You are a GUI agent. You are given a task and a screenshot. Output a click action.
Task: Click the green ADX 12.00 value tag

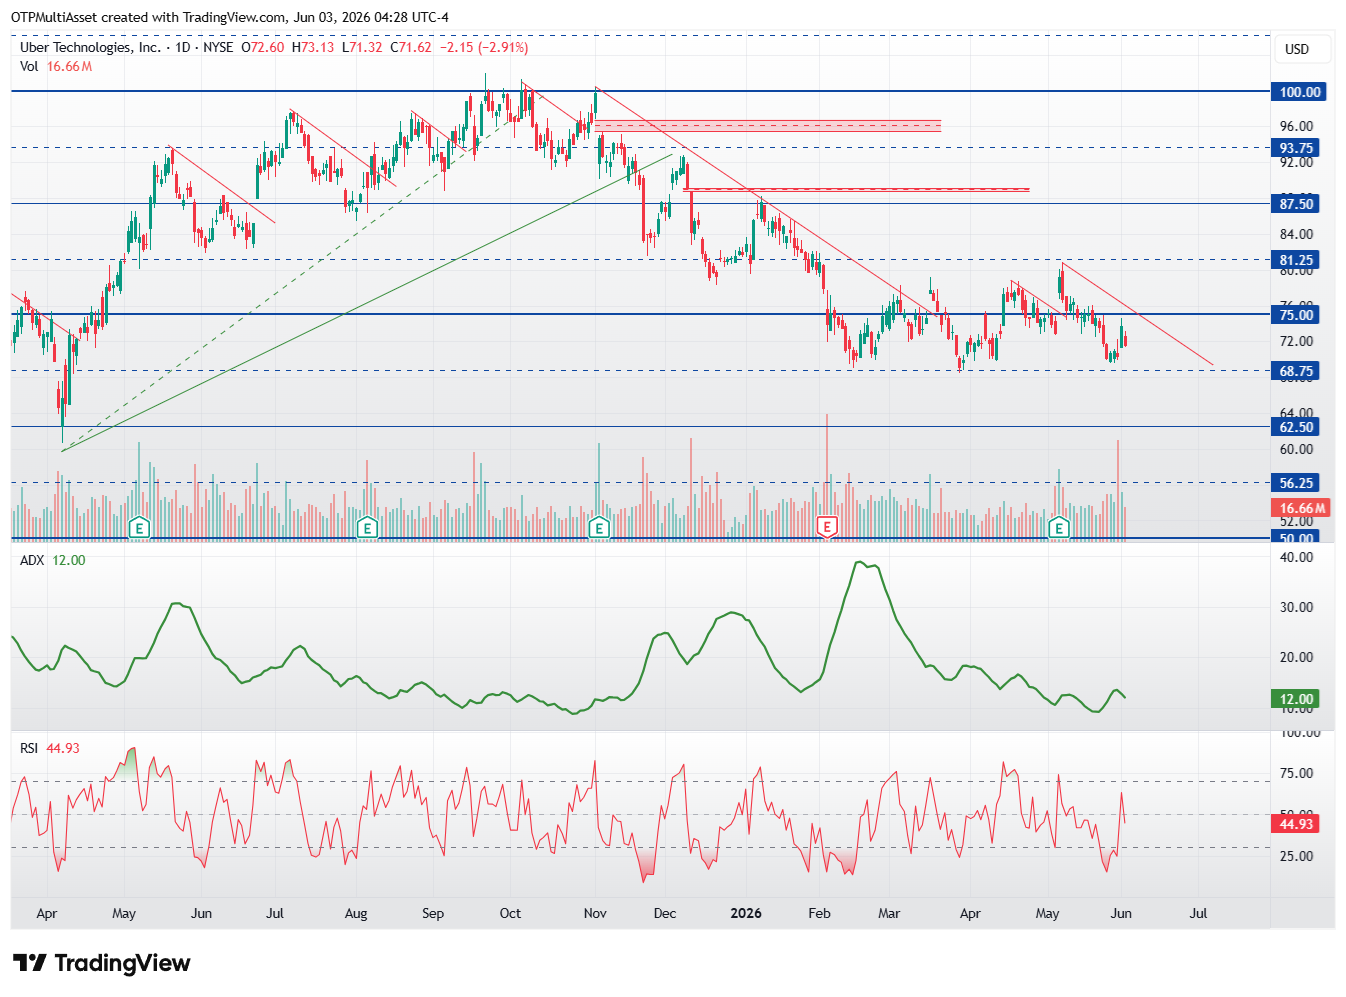(x=1296, y=699)
